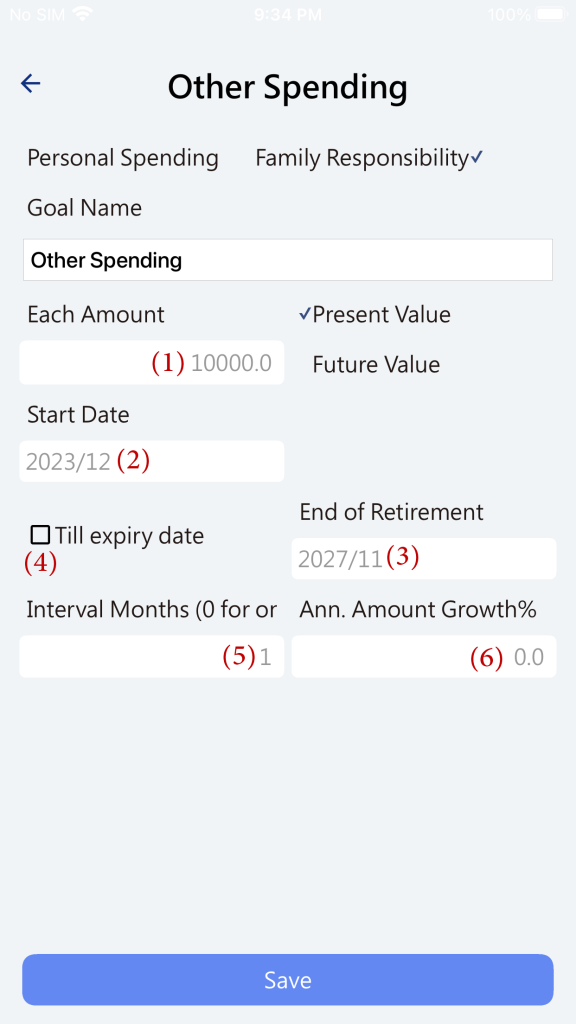
Task: Click the Save button
Action: (288, 980)
